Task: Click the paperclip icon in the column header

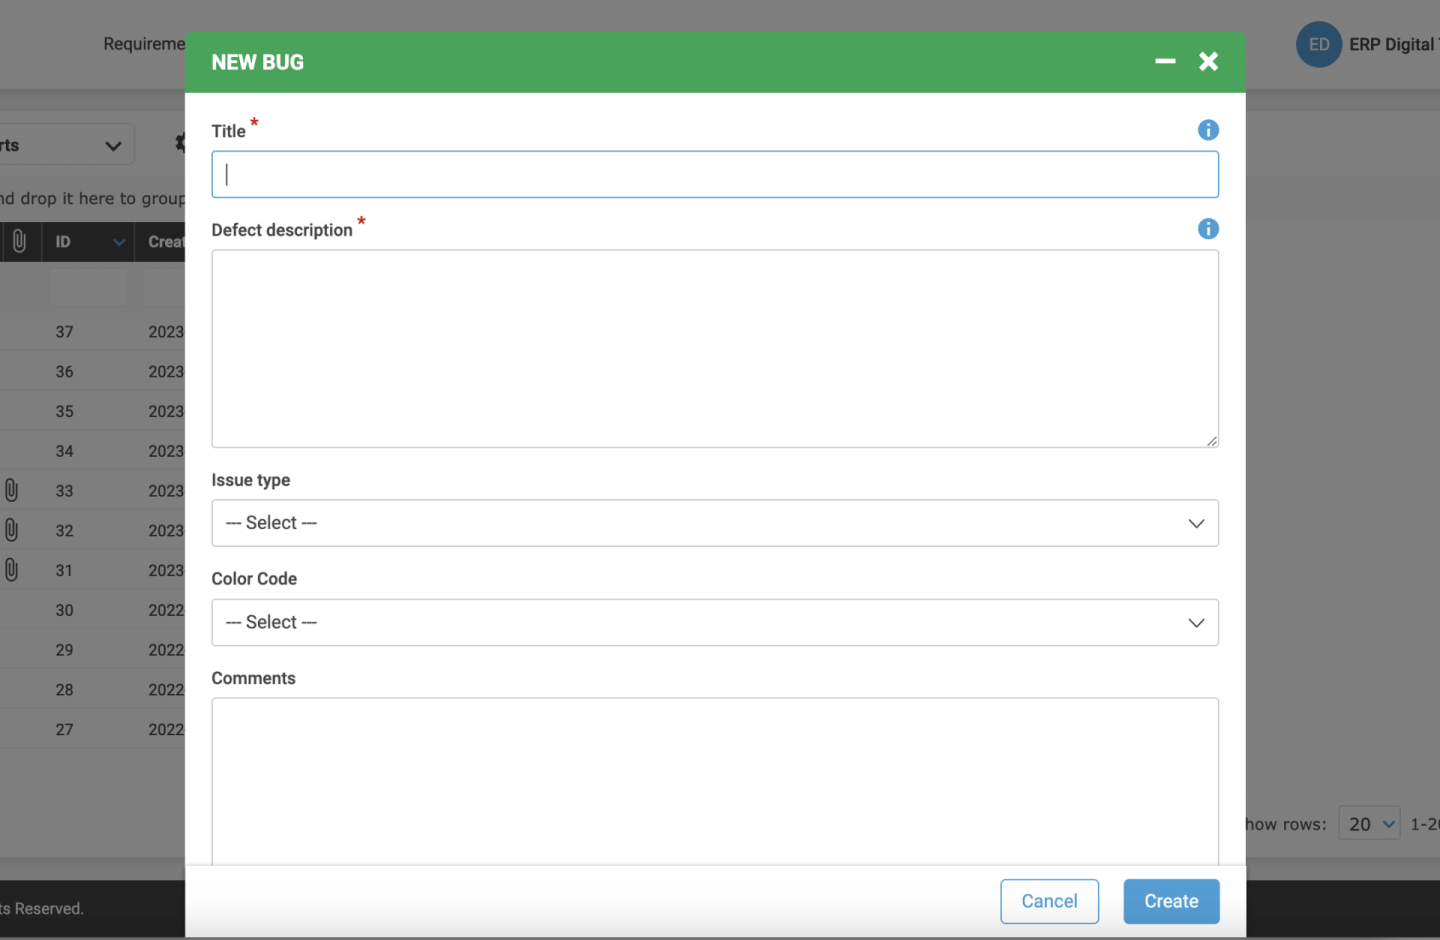Action: click(x=20, y=241)
